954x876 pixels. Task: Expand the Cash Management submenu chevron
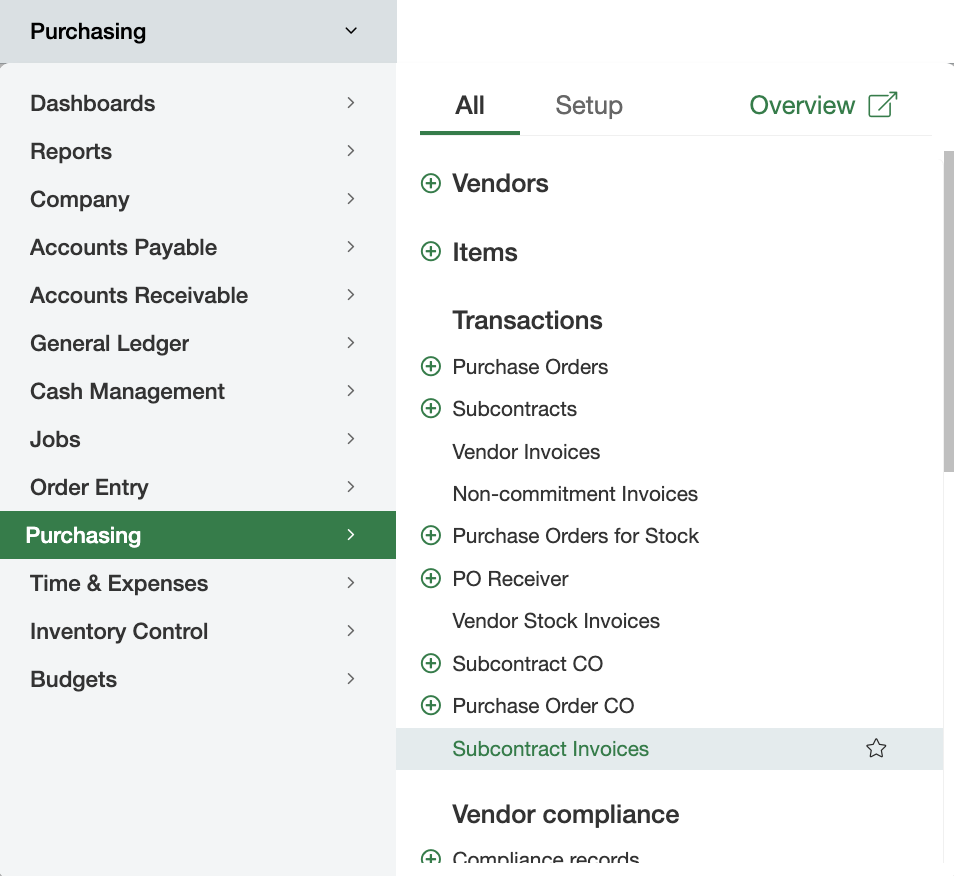(350, 391)
